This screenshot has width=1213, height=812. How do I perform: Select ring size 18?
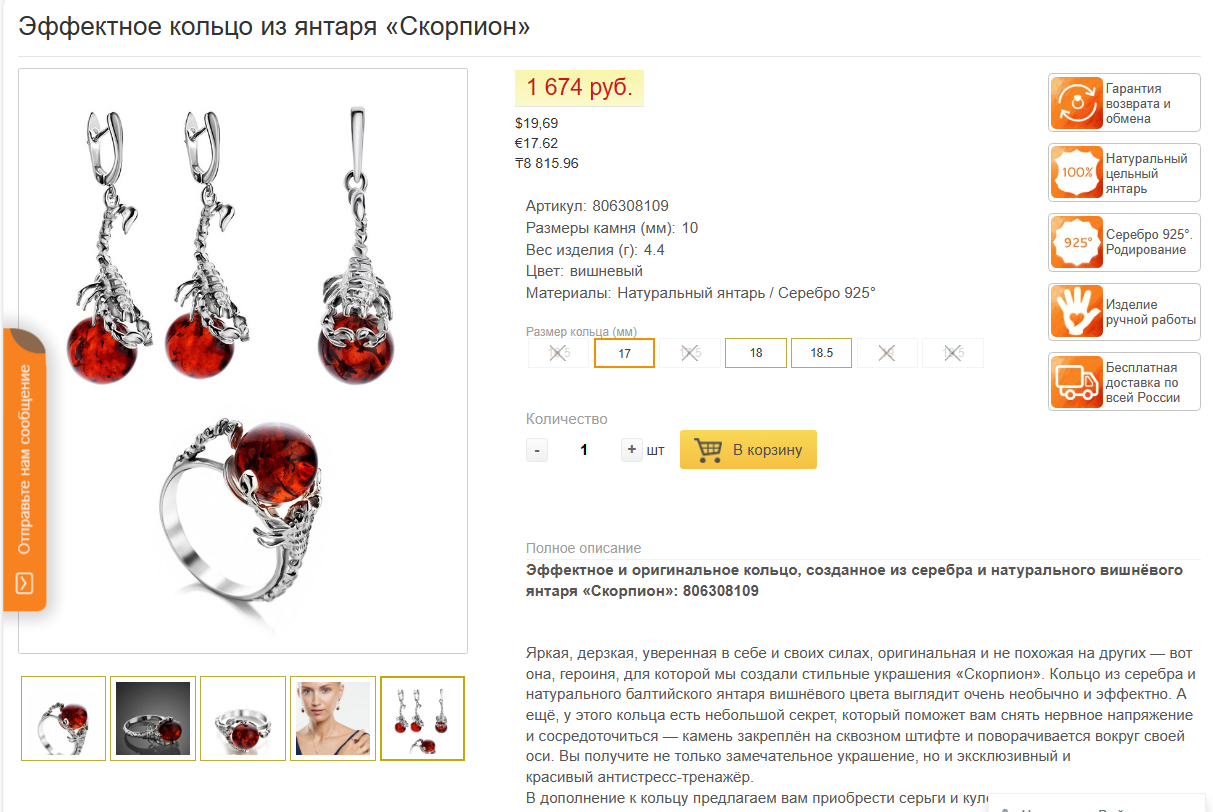point(756,353)
